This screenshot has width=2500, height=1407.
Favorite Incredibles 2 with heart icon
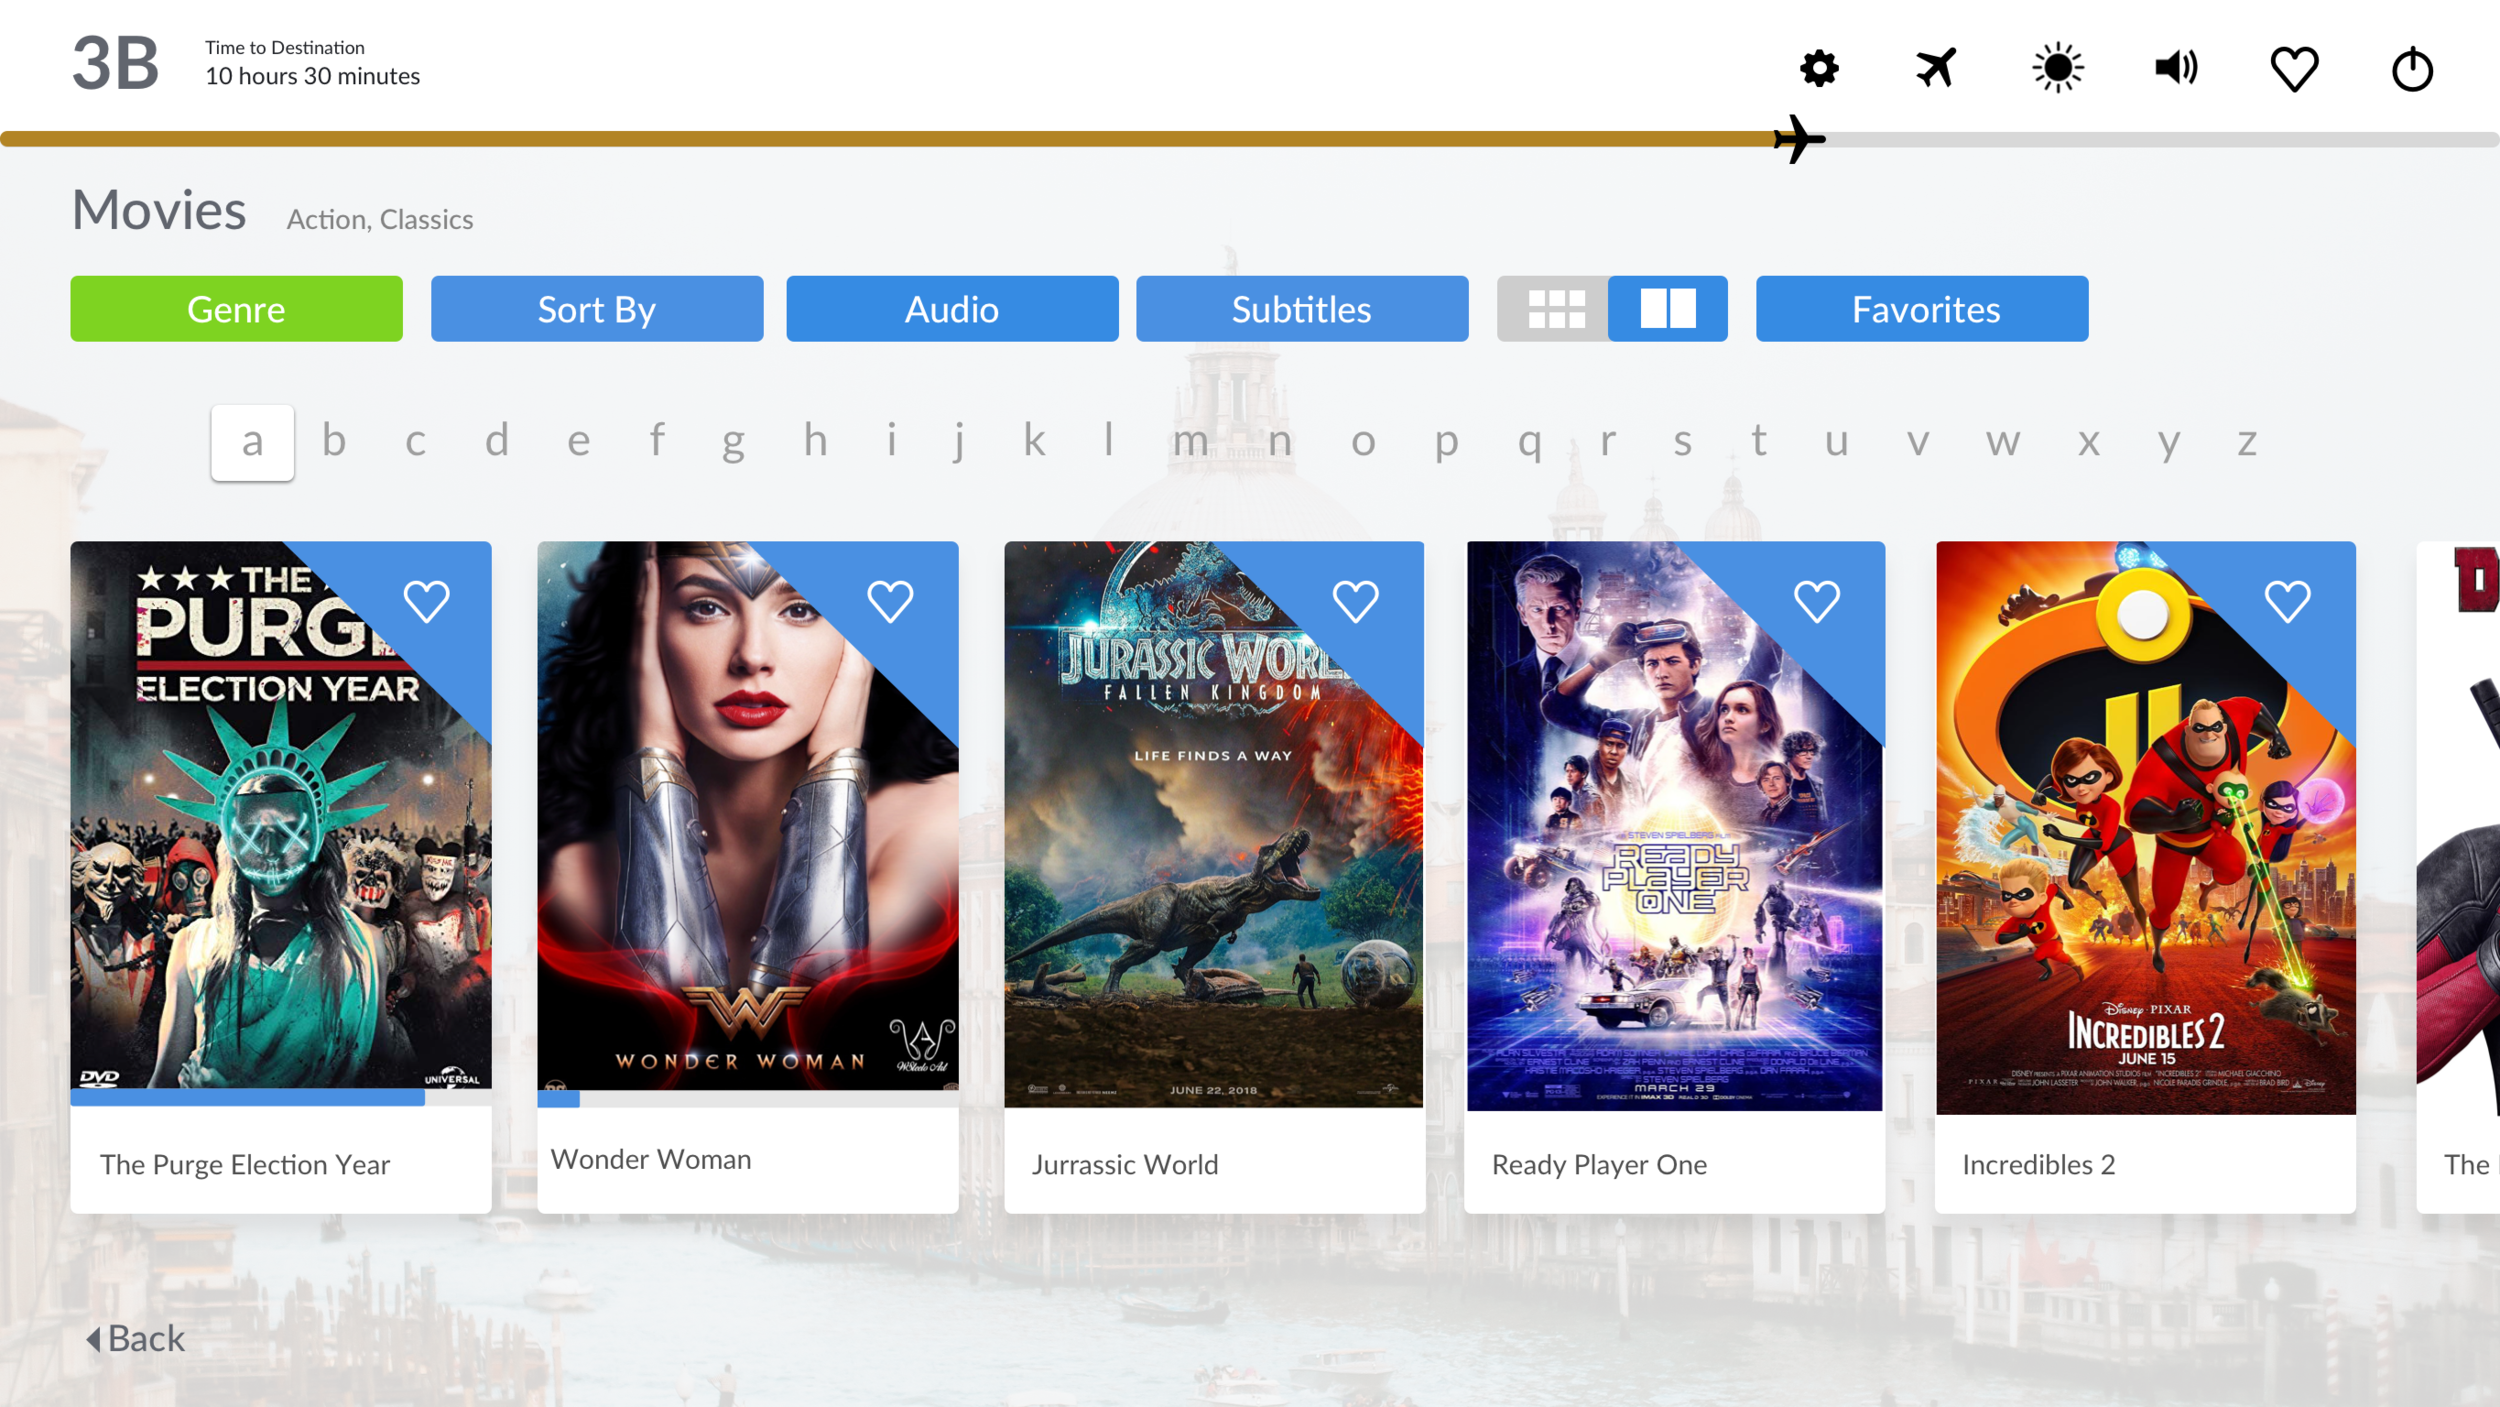pos(2287,602)
